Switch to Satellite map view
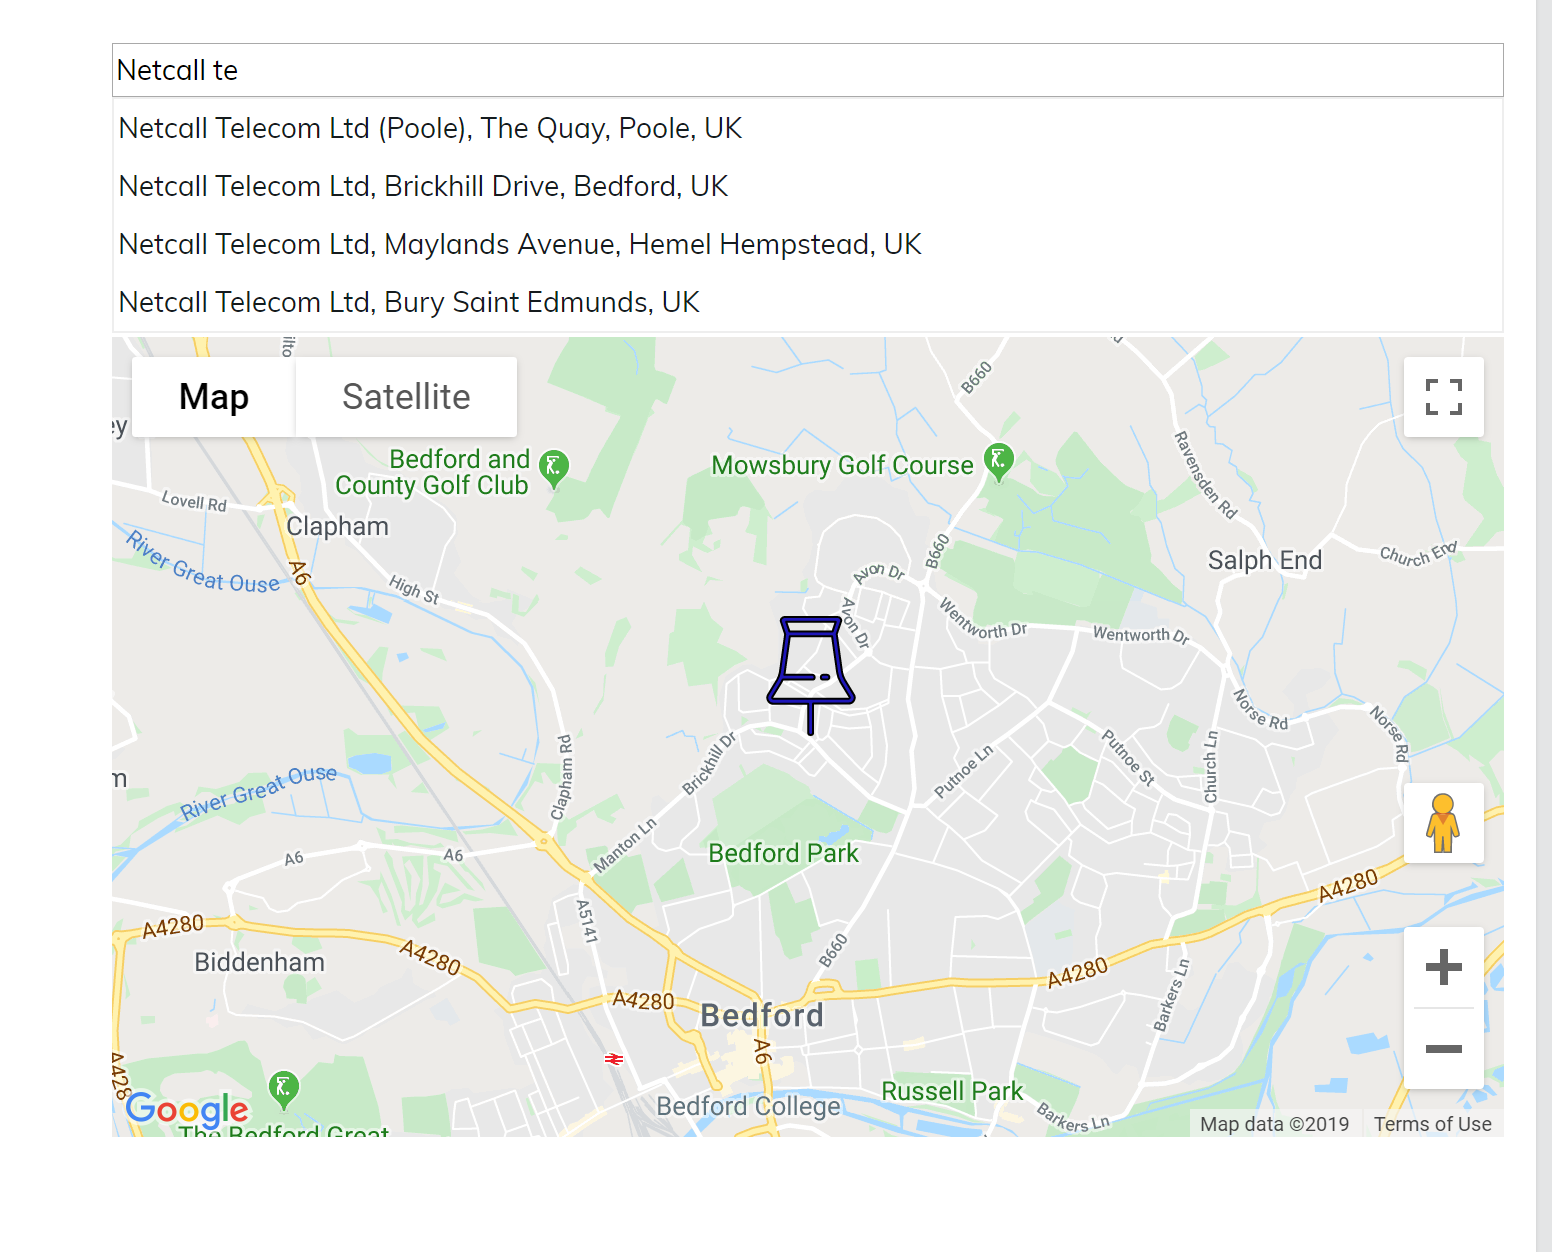Viewport: 1552px width, 1252px height. [406, 397]
